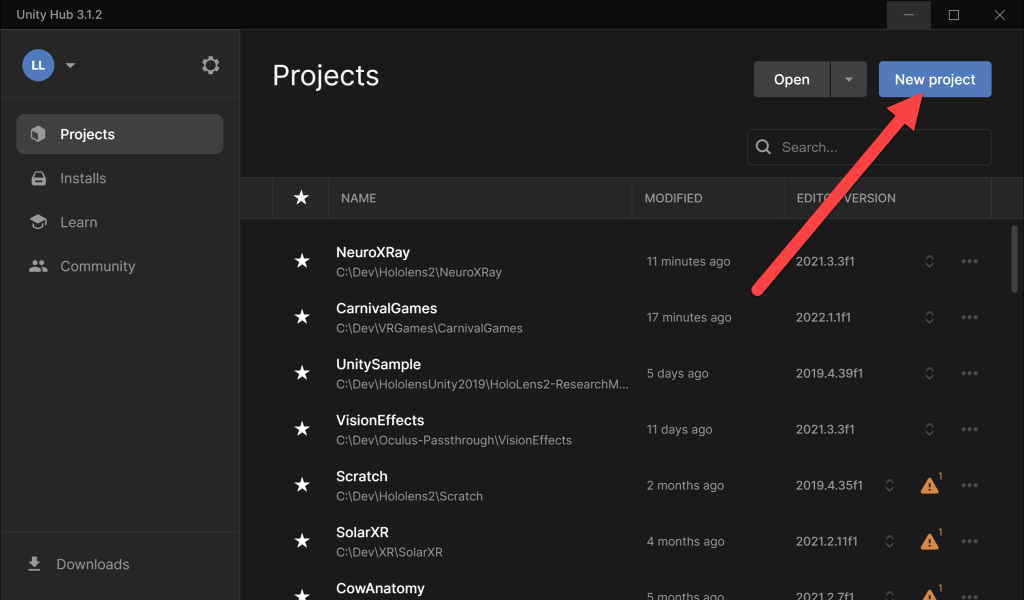Open more options for NeuroXRay

coord(969,261)
